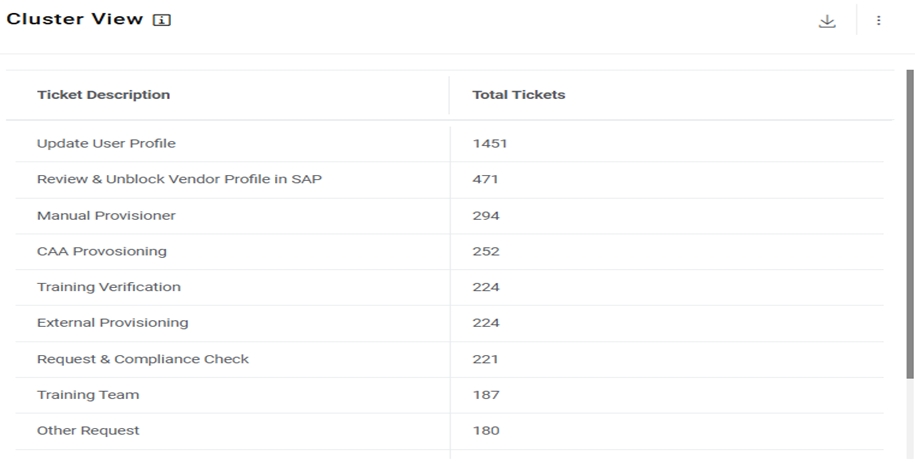Screen dimensions: 915x463
Task: Download the Cluster View data
Action: point(827,21)
